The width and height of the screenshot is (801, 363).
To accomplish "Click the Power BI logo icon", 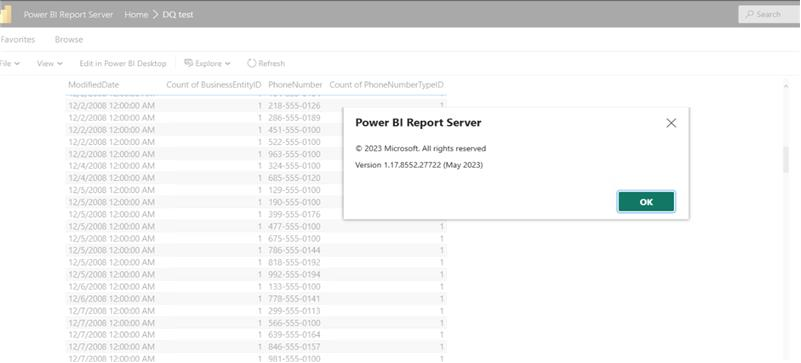I will click(6, 14).
